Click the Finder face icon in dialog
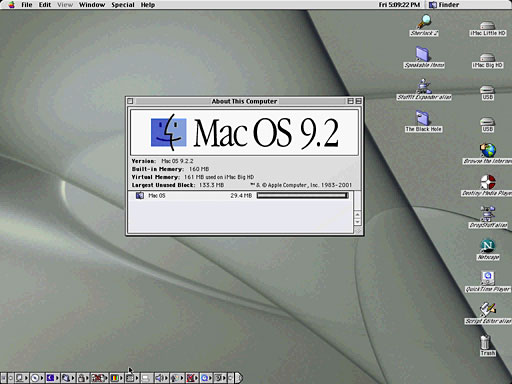Viewport: 512px width, 384px height. [168, 132]
